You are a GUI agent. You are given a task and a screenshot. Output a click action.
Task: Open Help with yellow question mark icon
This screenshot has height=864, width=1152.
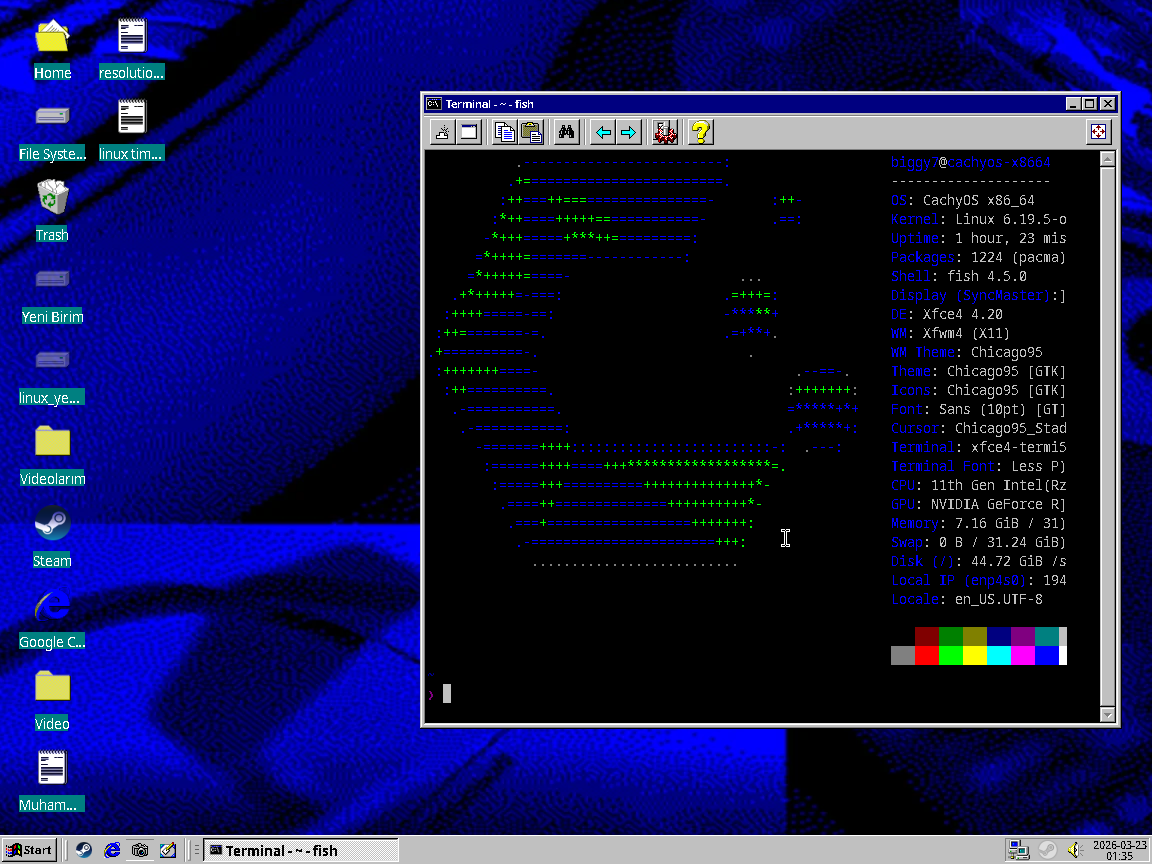(700, 132)
